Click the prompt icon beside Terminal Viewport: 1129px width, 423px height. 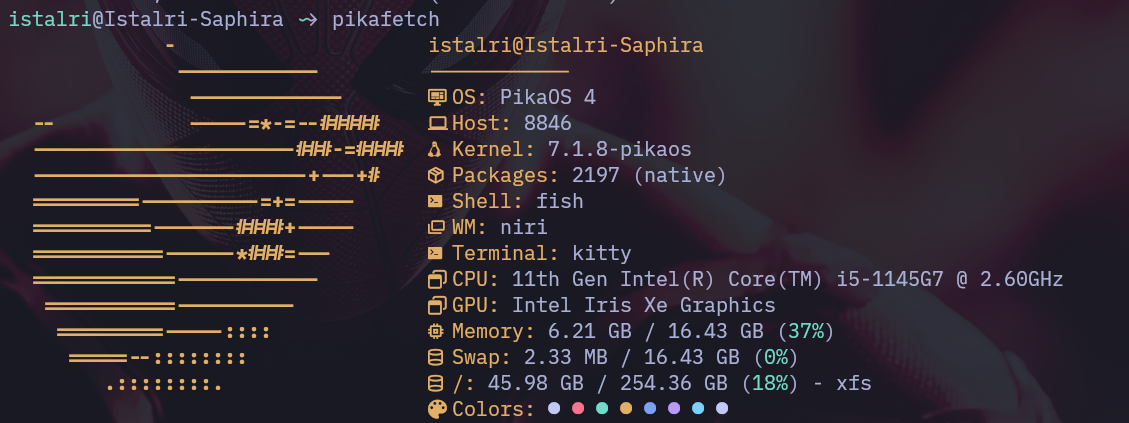435,254
